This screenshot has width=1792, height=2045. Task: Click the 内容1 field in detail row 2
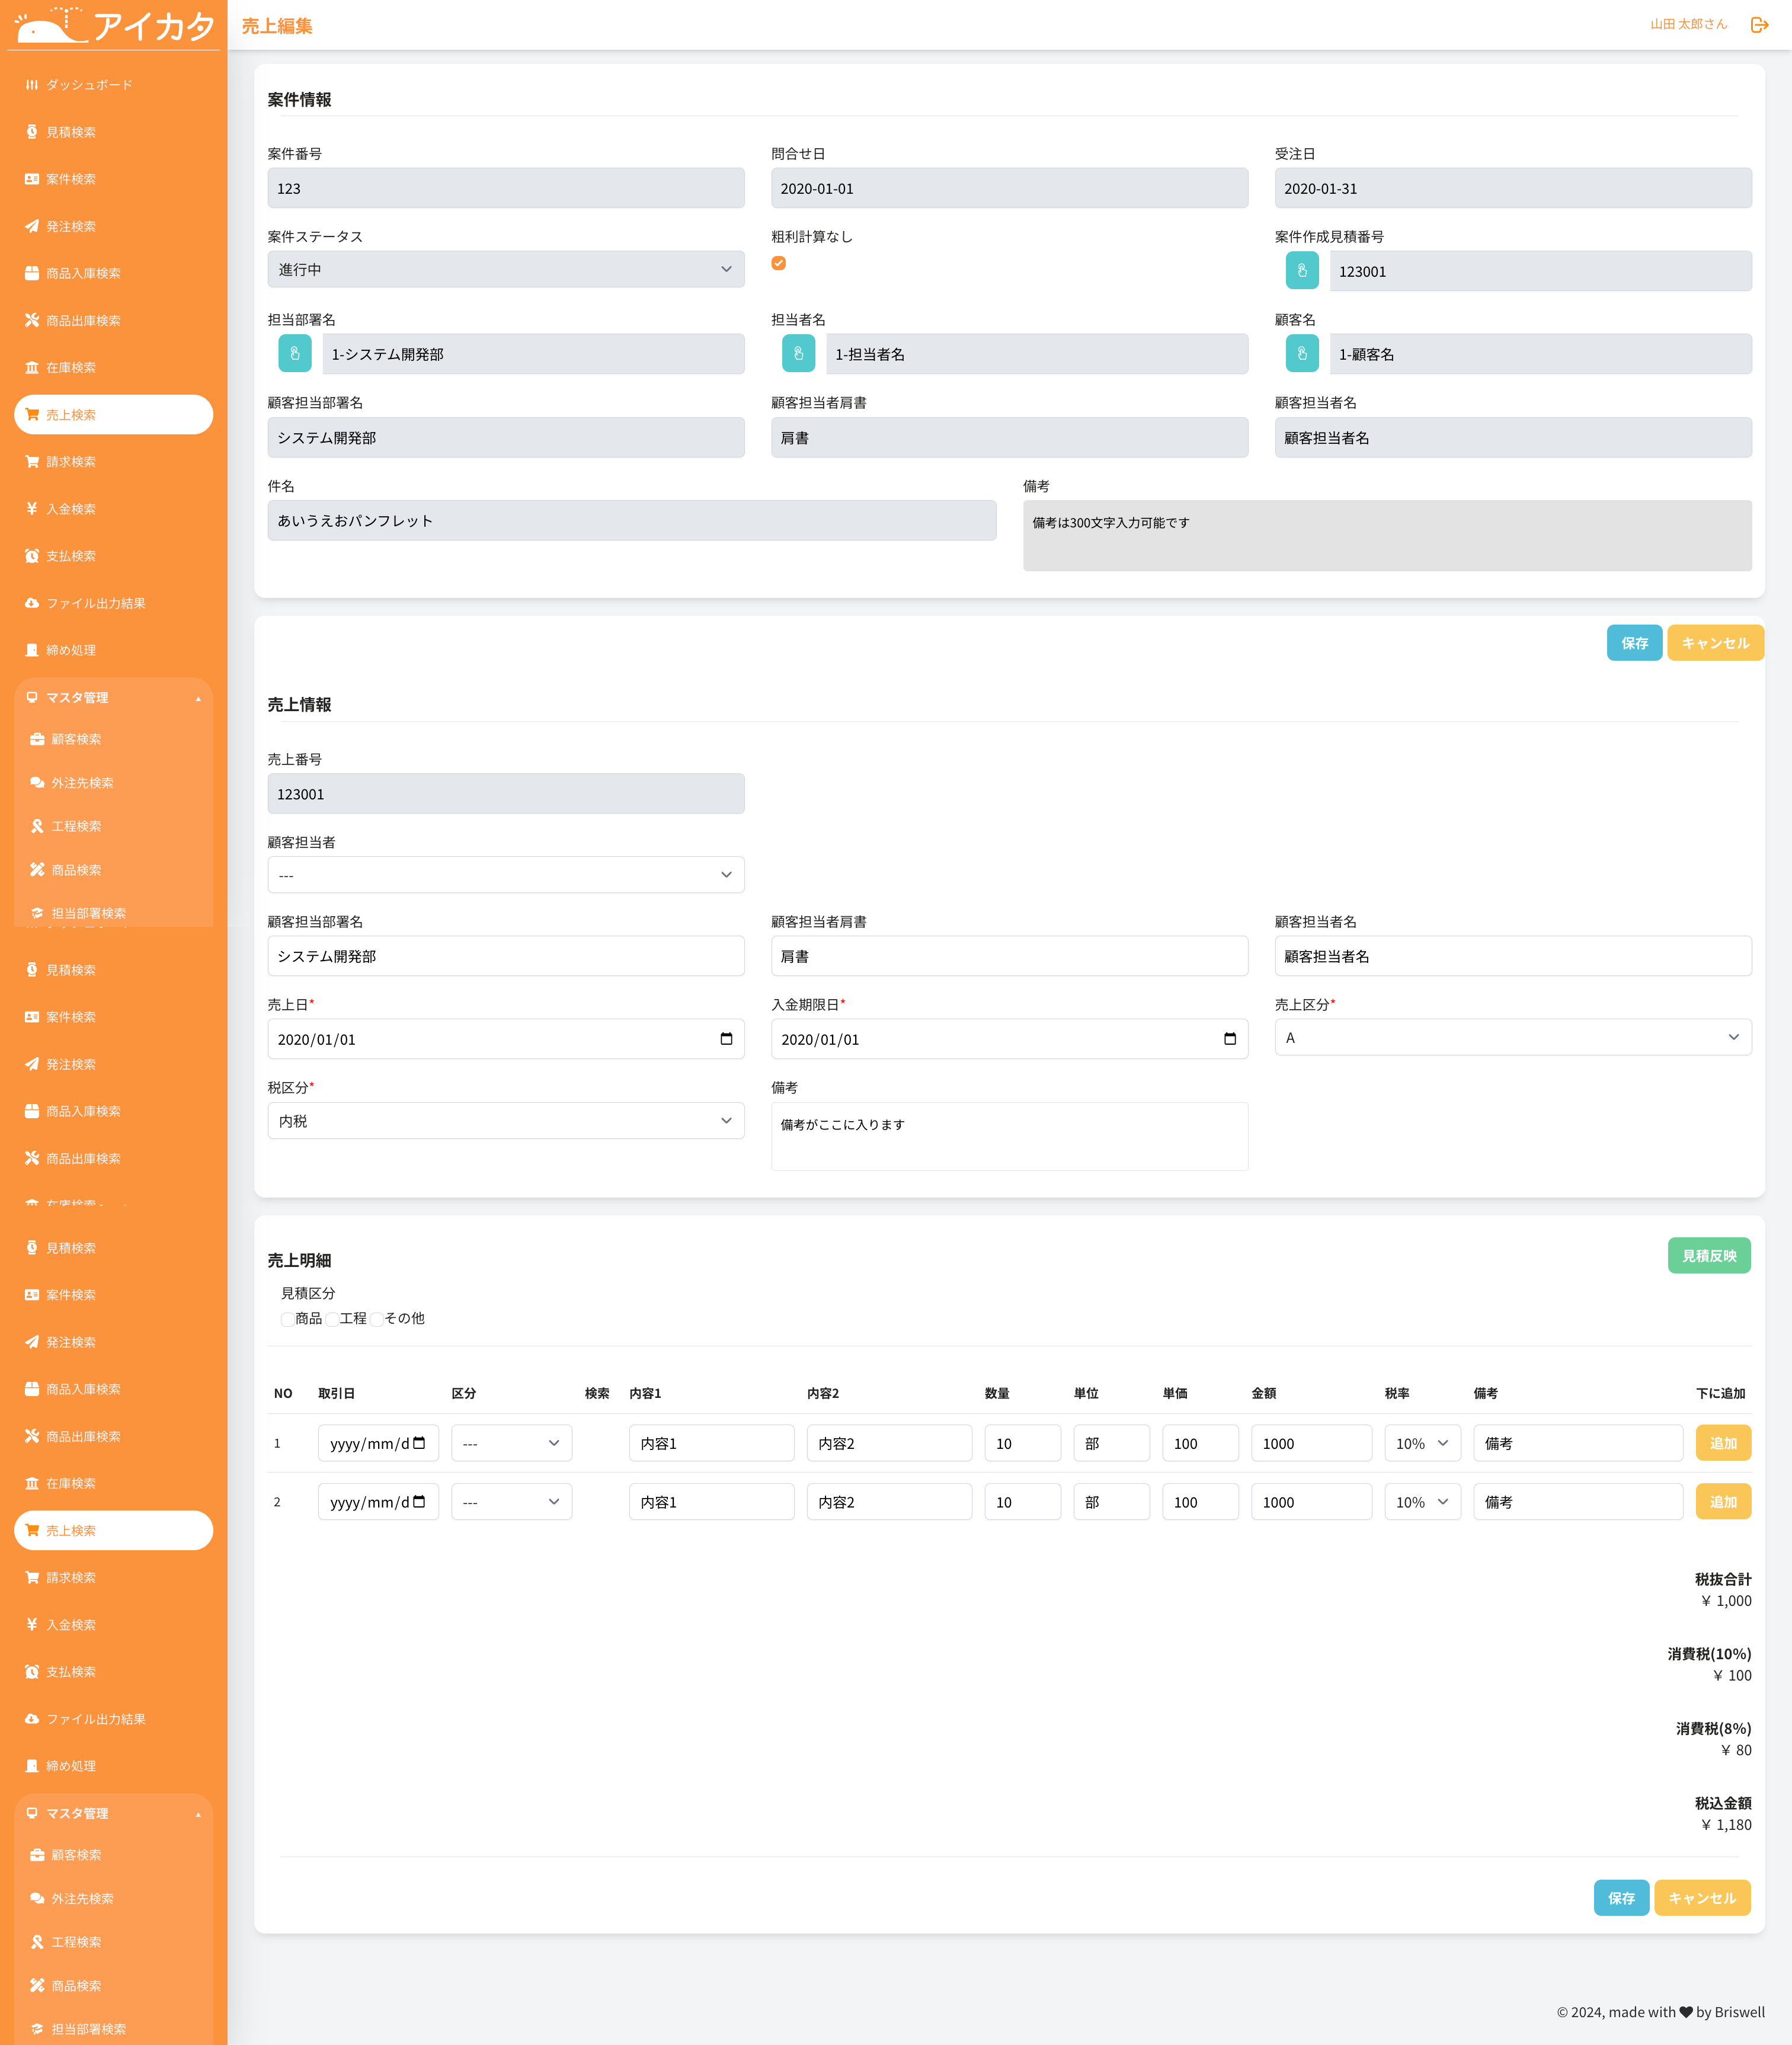(x=711, y=1502)
